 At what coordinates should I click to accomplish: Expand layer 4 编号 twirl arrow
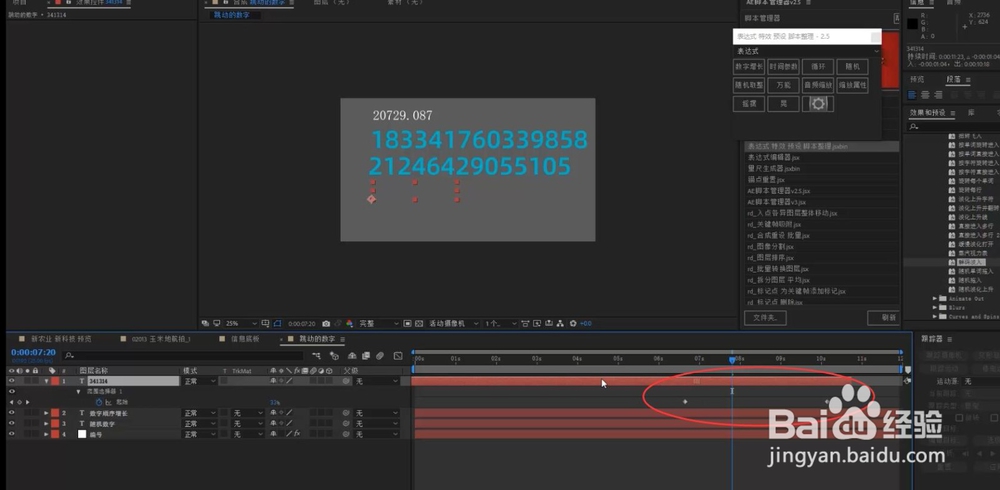tap(46, 434)
